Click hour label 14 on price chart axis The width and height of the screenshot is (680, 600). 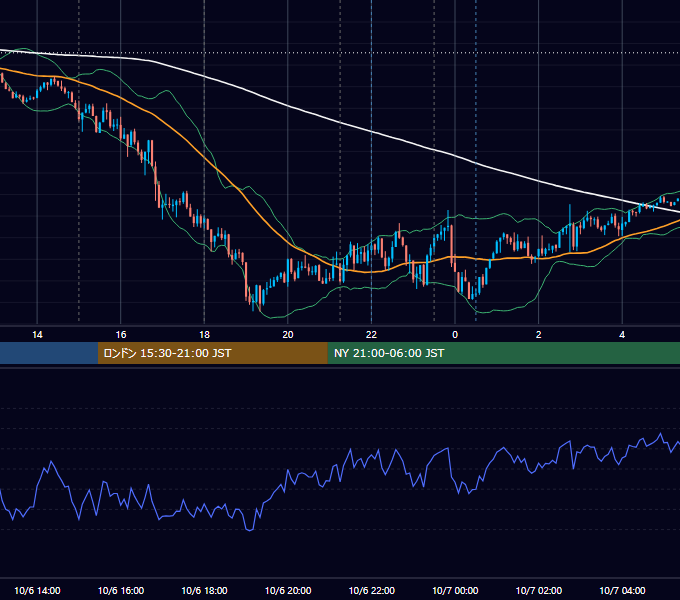(37, 335)
